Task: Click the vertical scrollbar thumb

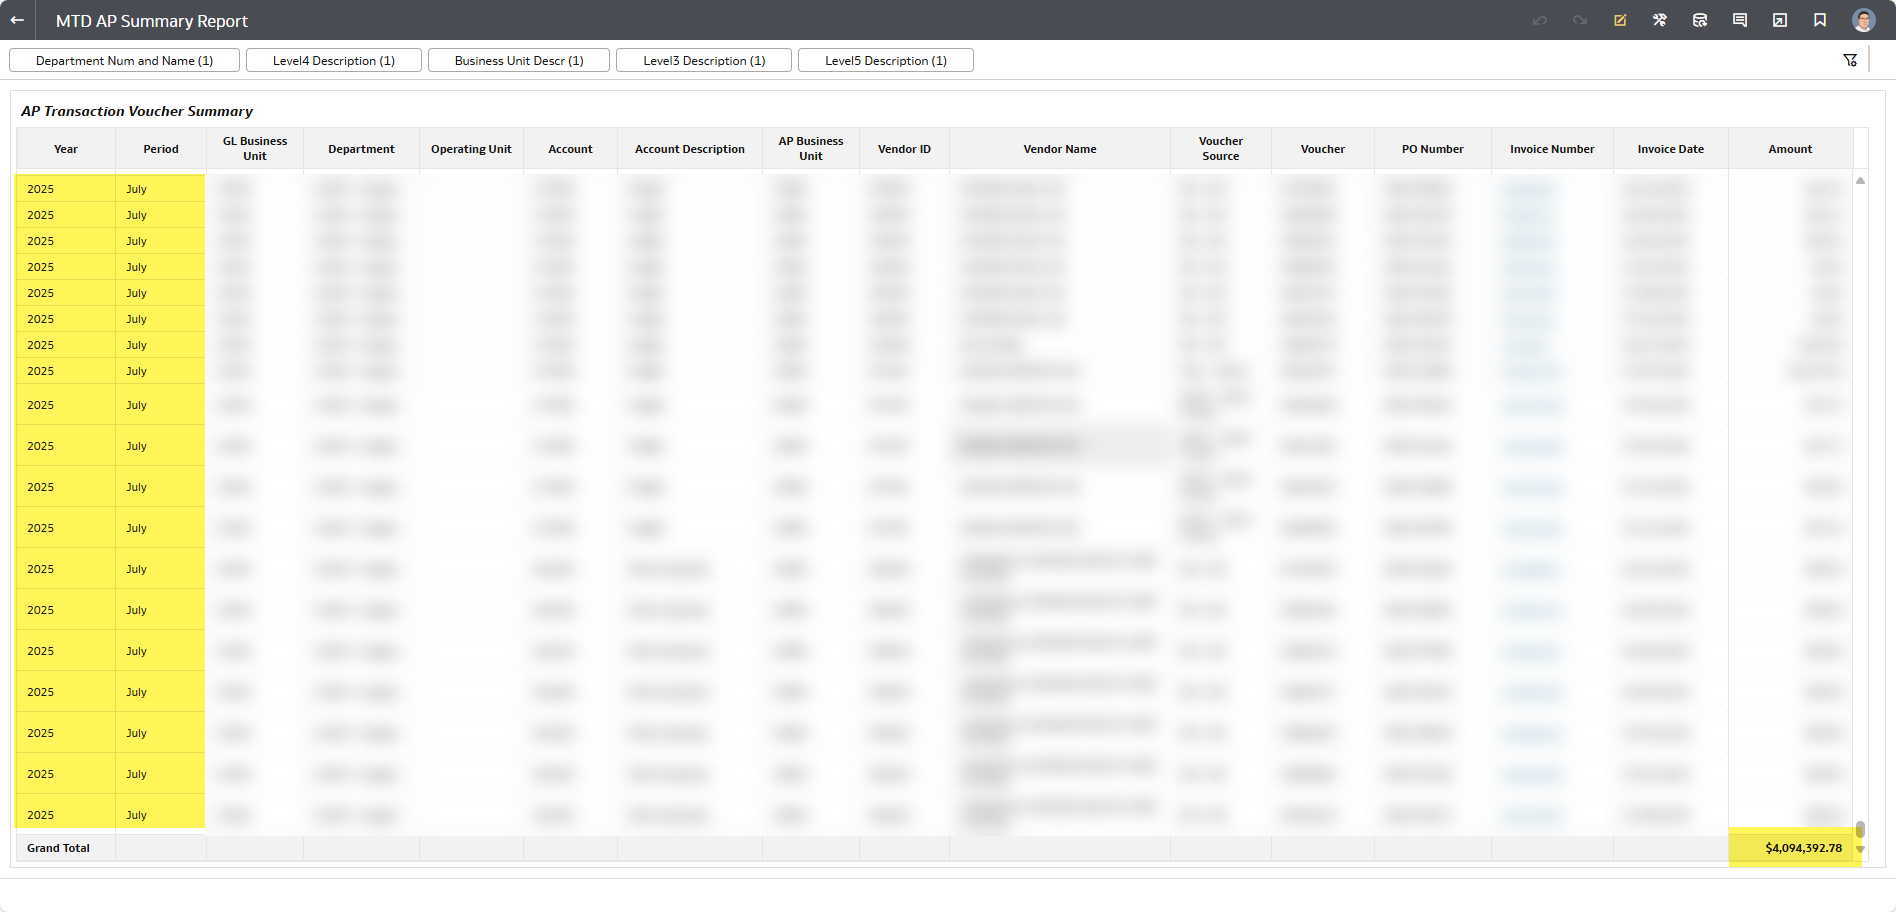Action: (x=1860, y=830)
